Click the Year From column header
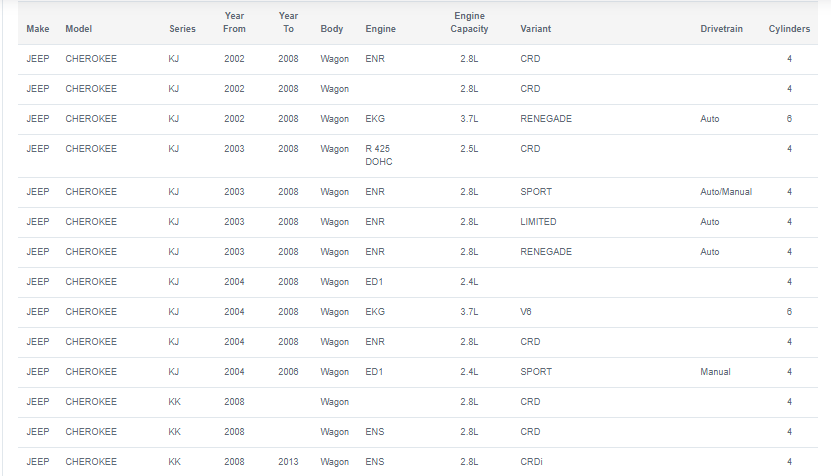 [x=234, y=22]
